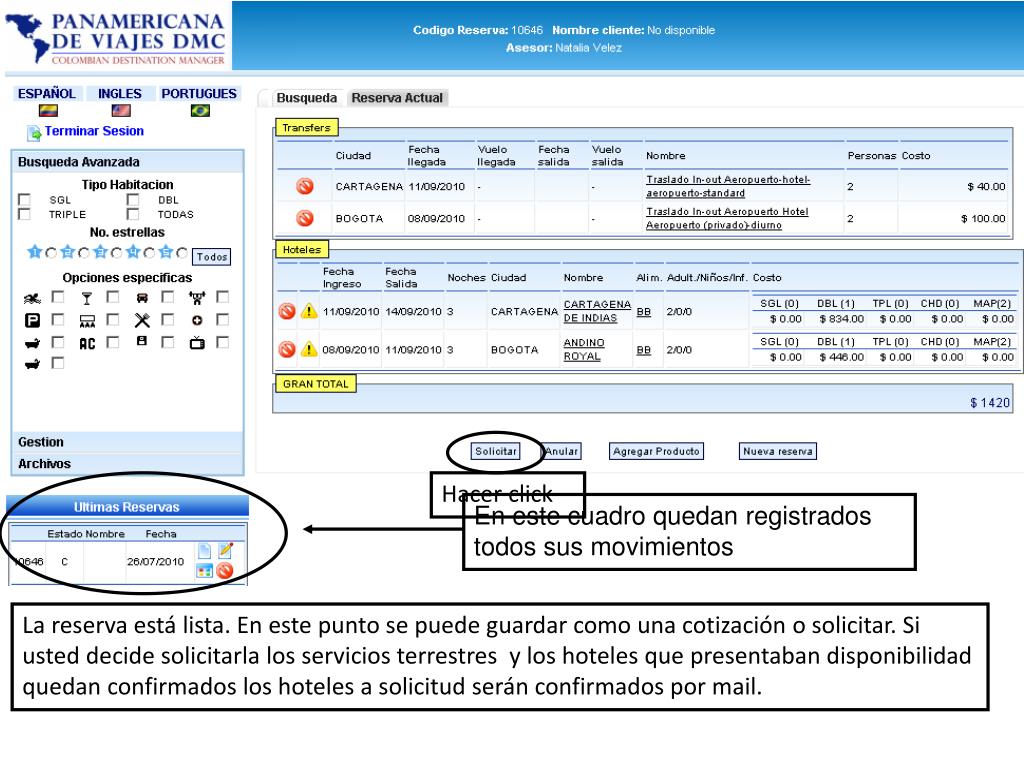The width and height of the screenshot is (1024, 768).
Task: Switch language to ESPAÑOL
Action: click(47, 94)
